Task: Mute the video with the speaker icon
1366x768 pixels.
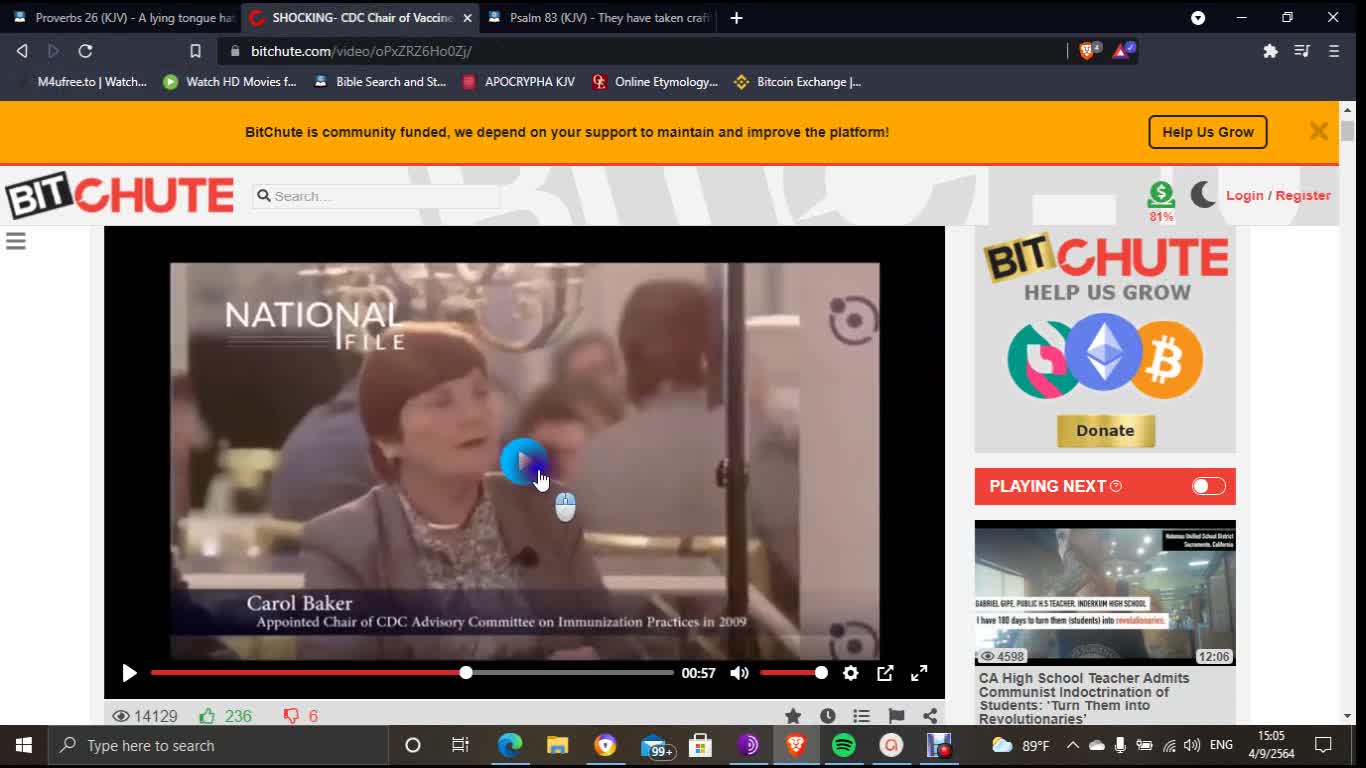Action: click(x=739, y=673)
